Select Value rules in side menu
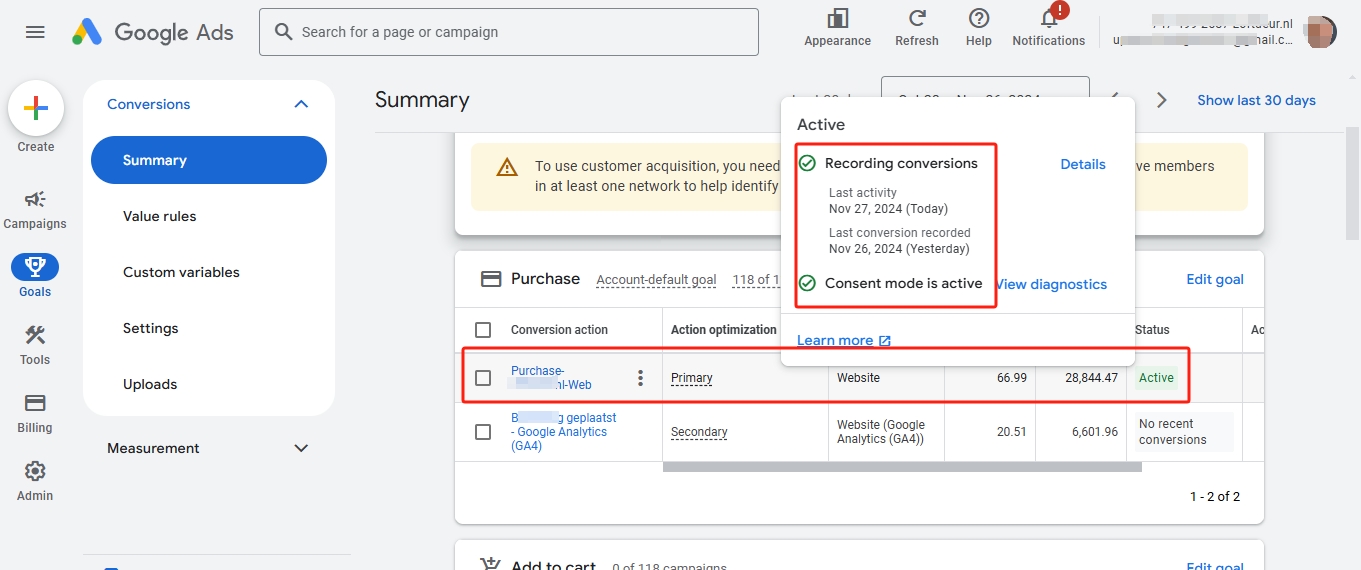Viewport: 1361px width, 570px height. point(160,216)
